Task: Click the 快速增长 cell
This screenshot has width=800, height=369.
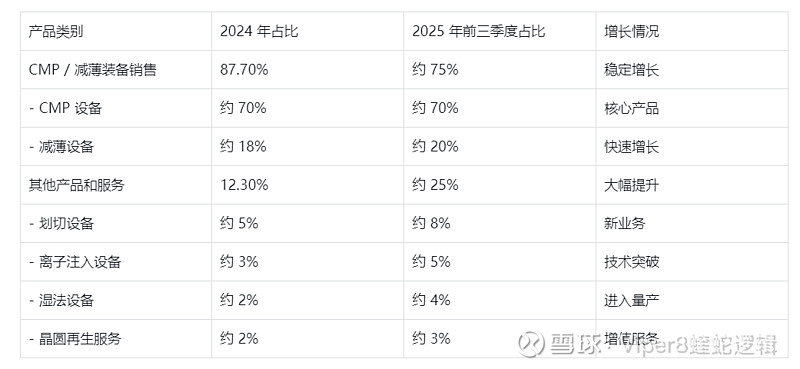Action: [692, 147]
